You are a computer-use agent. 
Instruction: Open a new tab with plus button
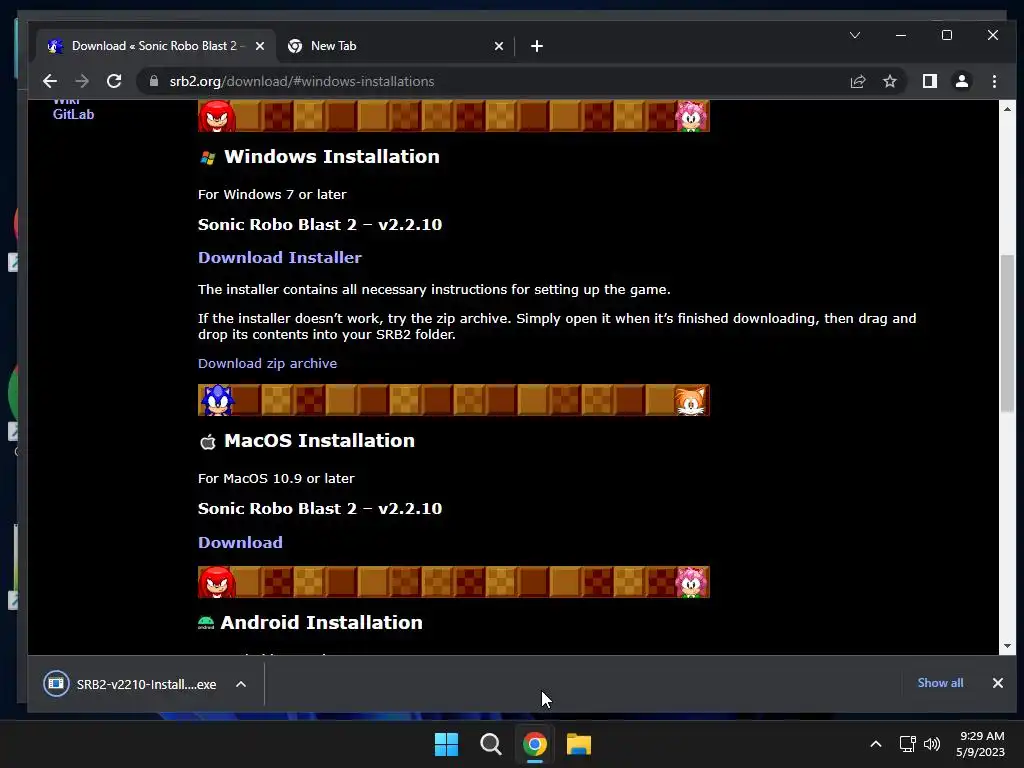tap(537, 46)
